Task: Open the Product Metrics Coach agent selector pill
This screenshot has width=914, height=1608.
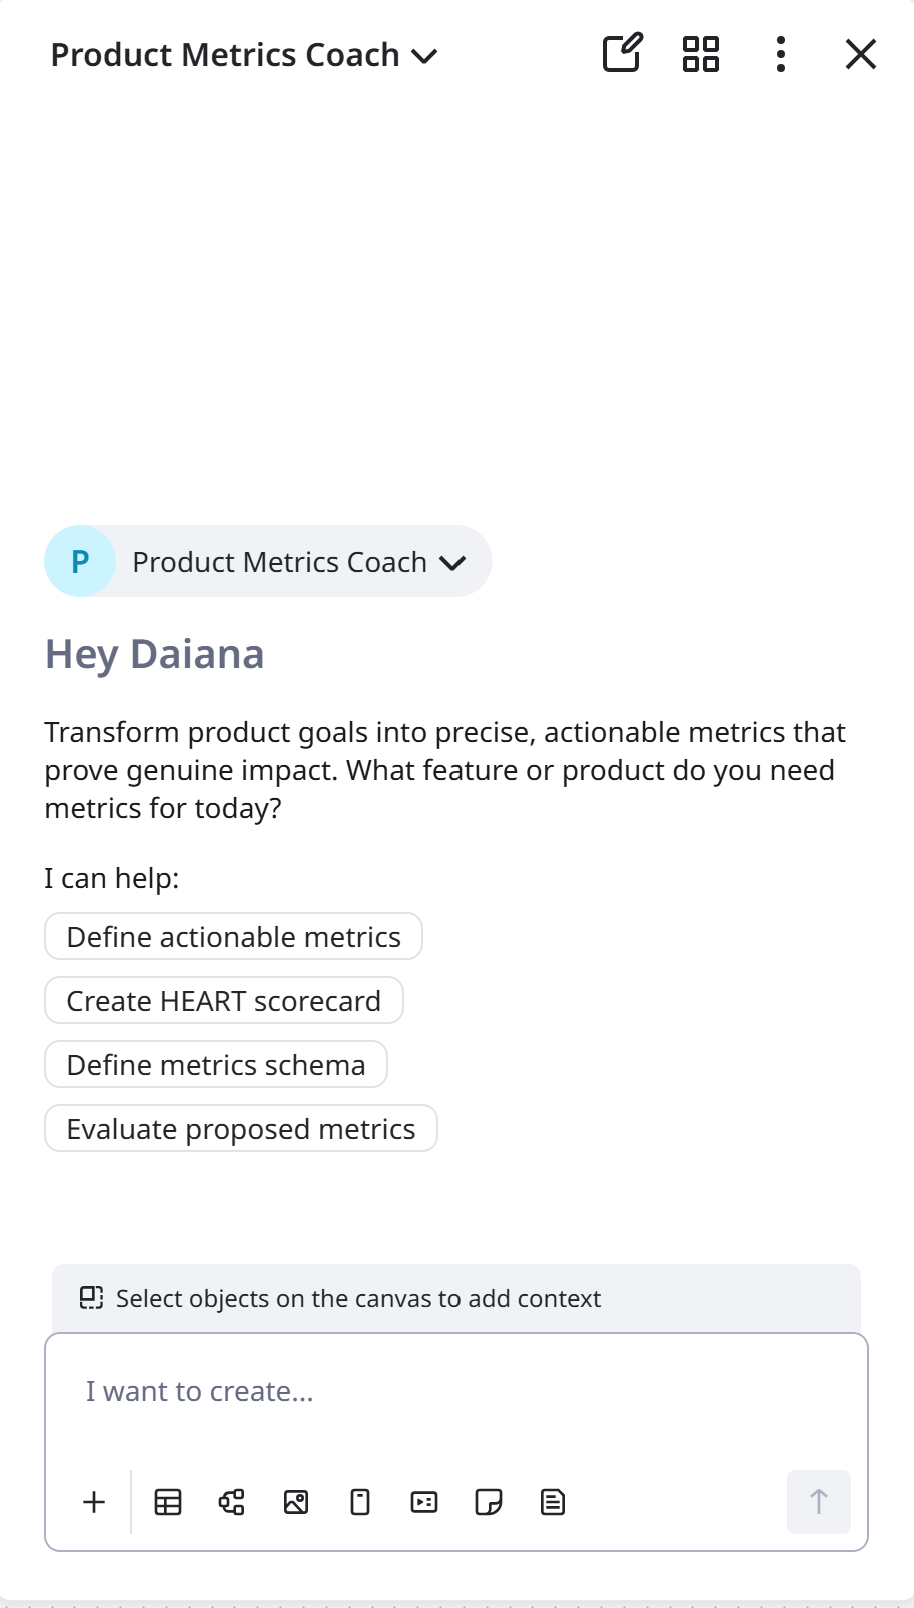Action: pos(268,562)
